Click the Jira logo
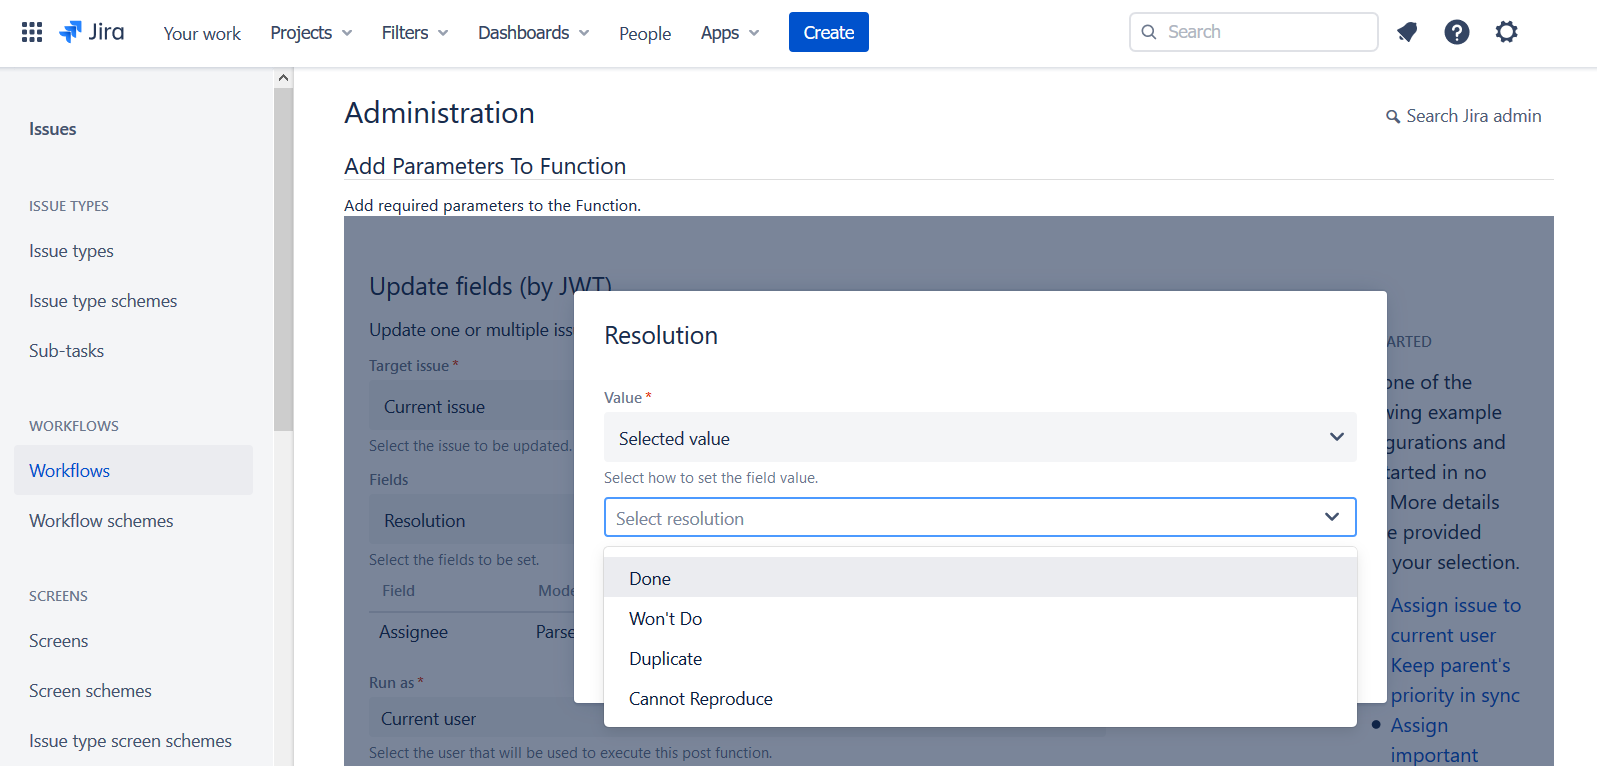 pos(92,32)
